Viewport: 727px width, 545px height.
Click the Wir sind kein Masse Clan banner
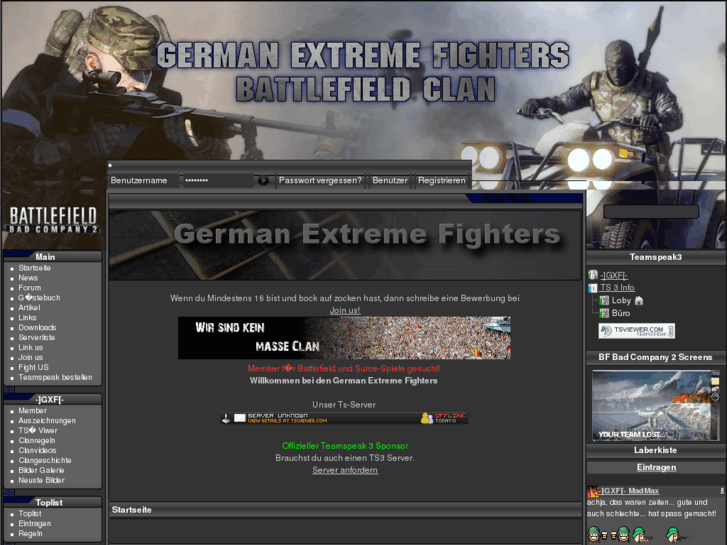344,338
